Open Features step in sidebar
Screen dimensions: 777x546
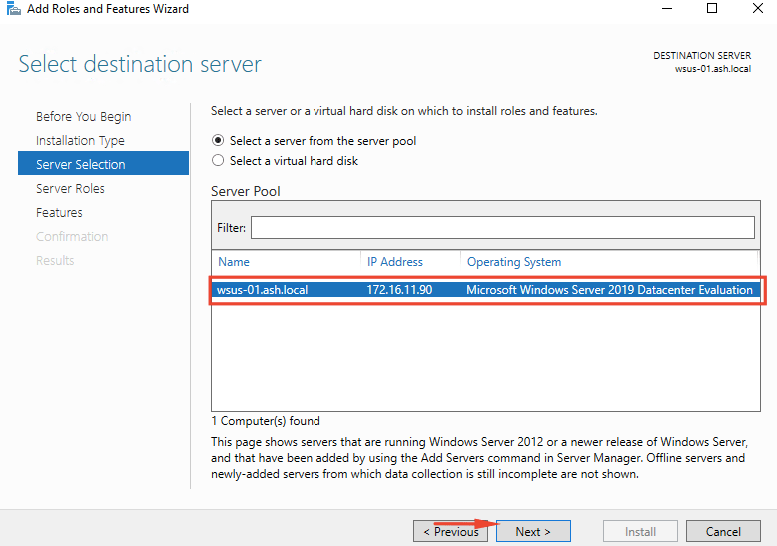tap(59, 213)
